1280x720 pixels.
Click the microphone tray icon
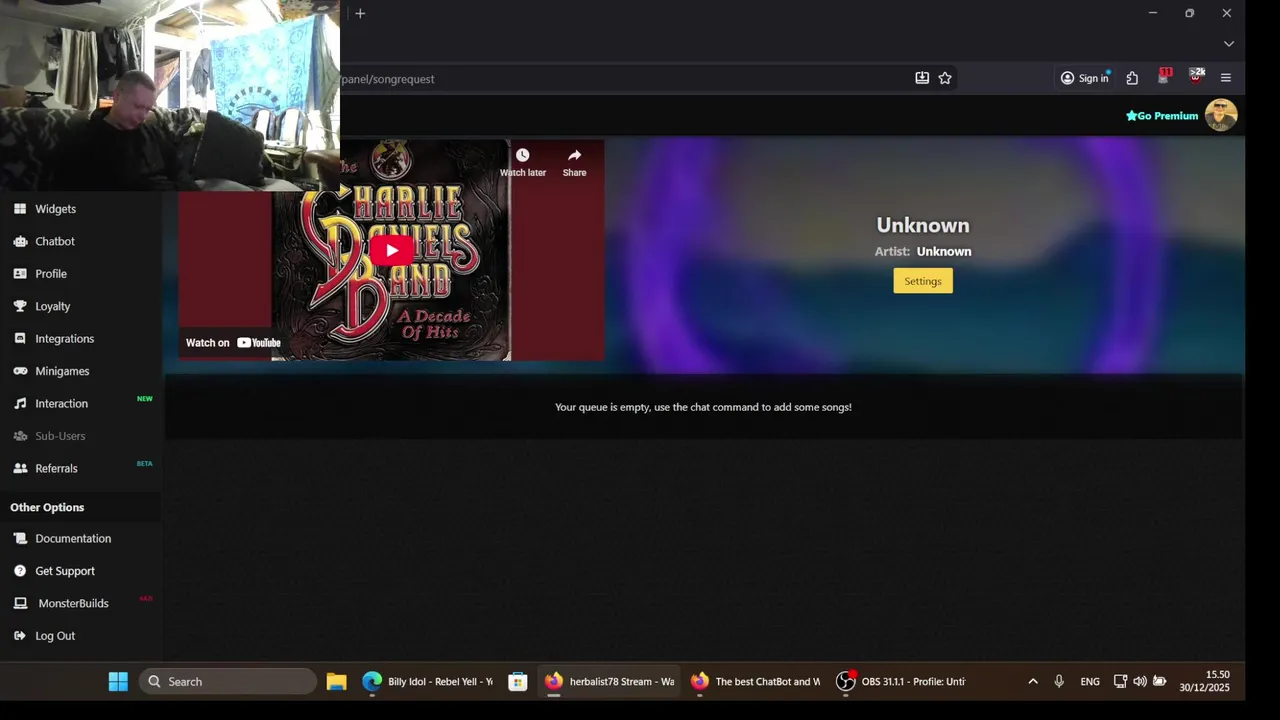pos(1059,682)
